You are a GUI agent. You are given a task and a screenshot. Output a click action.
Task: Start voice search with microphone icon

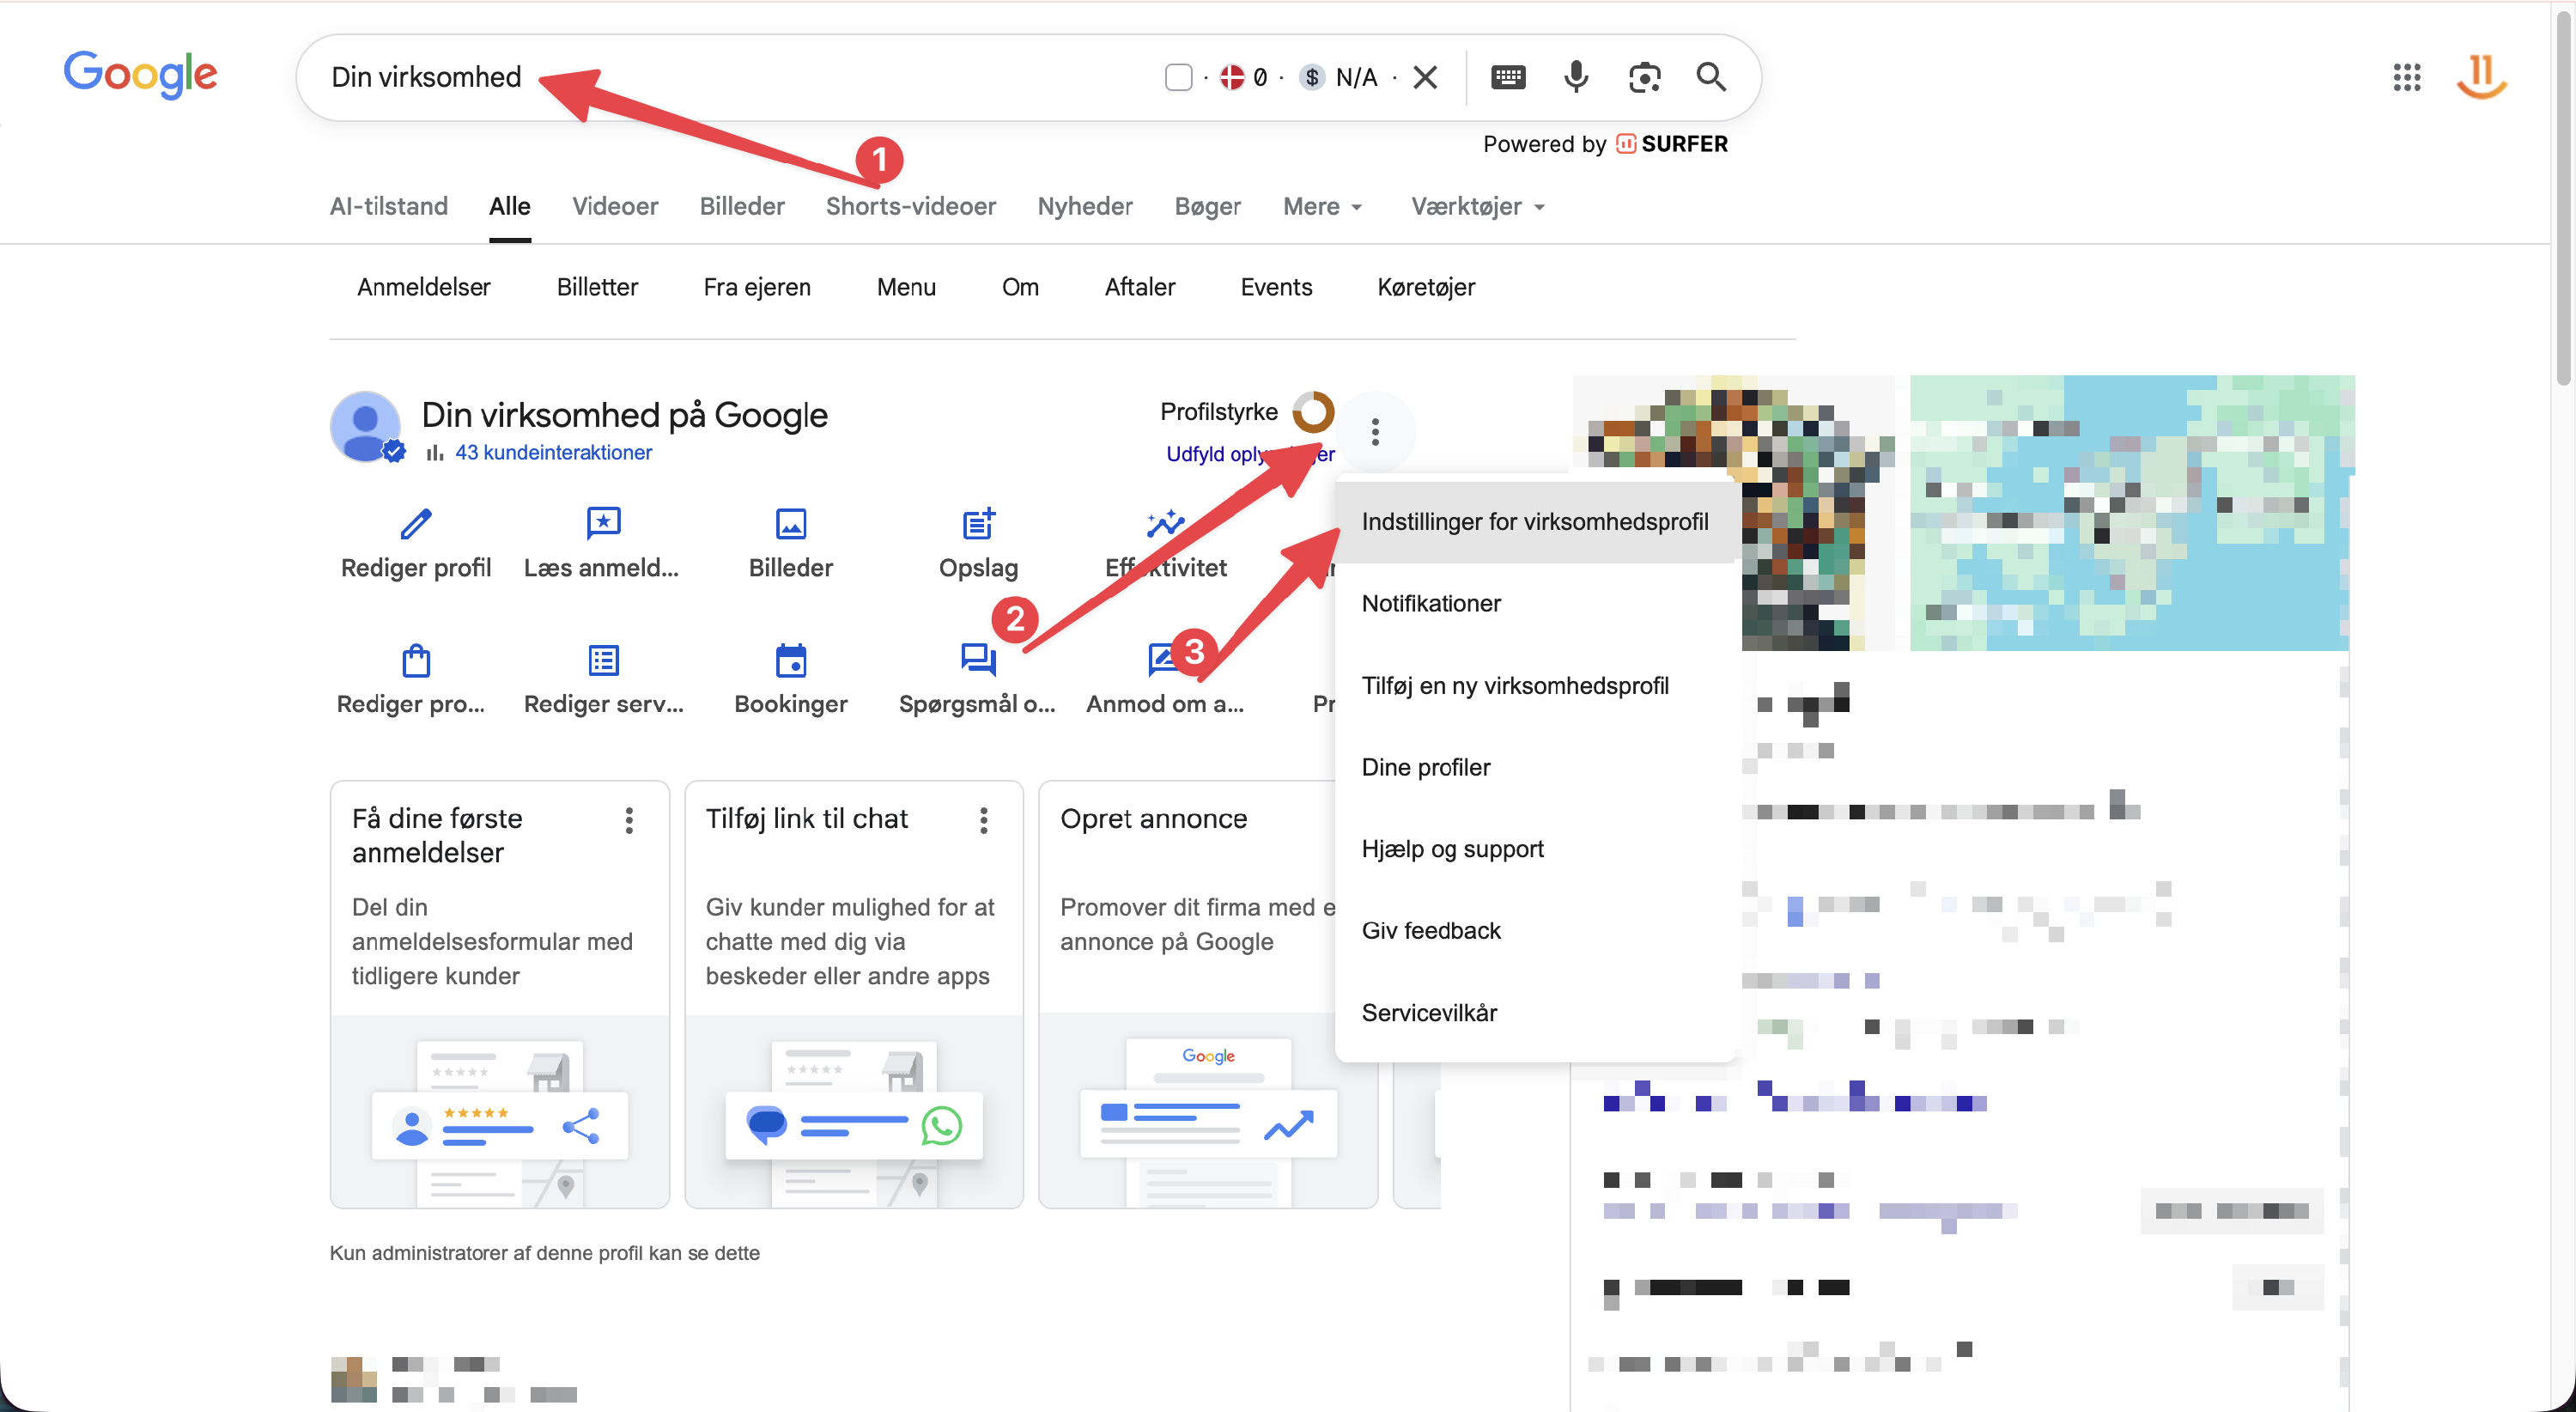[1576, 77]
